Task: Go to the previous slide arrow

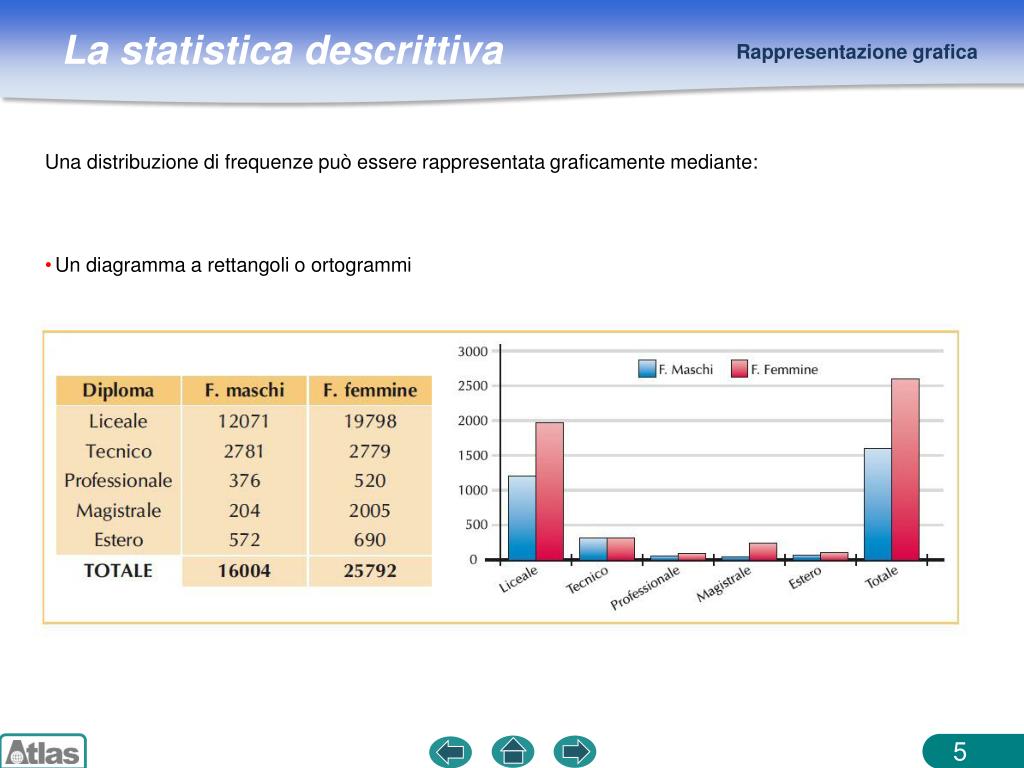Action: click(451, 752)
